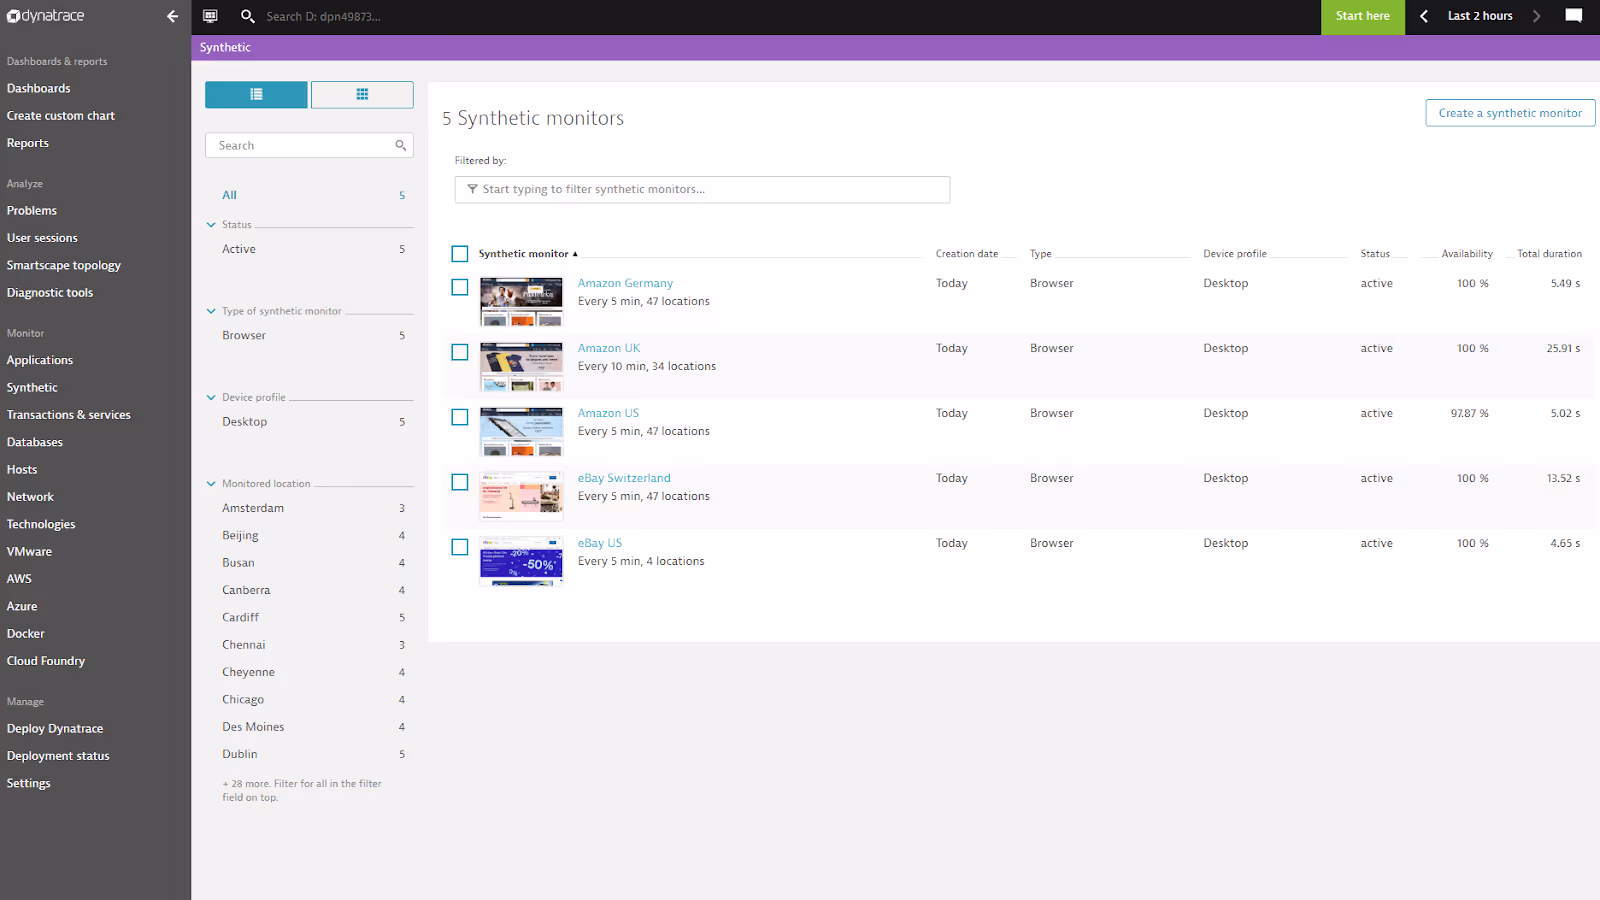Click the Dynatrace logo
The height and width of the screenshot is (900, 1600).
pos(46,16)
